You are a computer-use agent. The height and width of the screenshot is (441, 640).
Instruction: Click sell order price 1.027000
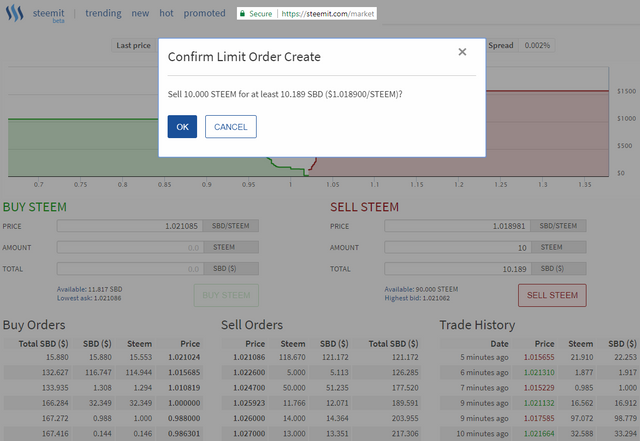(x=249, y=433)
